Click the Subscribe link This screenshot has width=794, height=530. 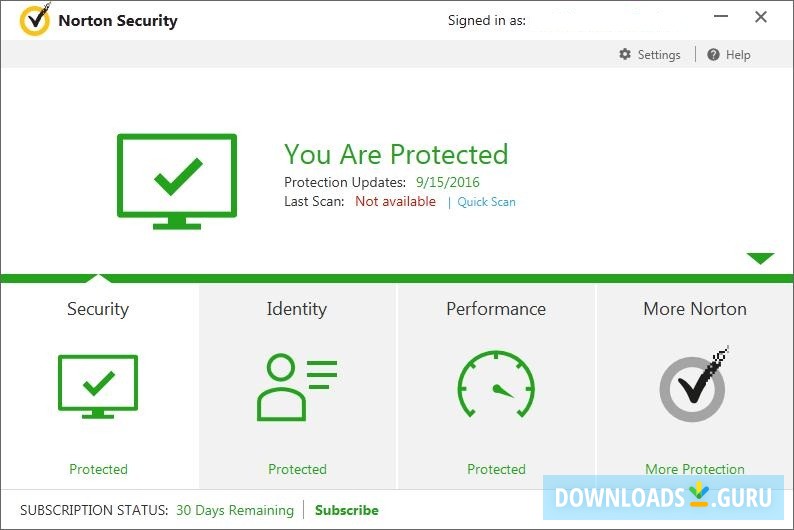point(347,510)
